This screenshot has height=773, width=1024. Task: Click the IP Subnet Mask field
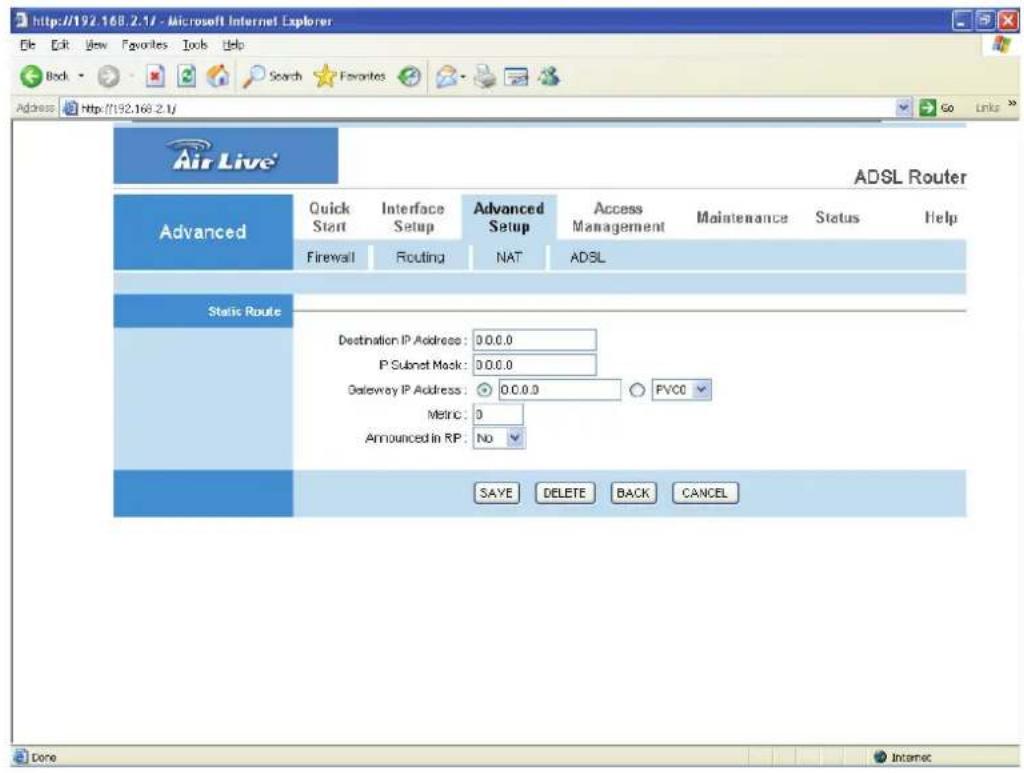(x=534, y=365)
